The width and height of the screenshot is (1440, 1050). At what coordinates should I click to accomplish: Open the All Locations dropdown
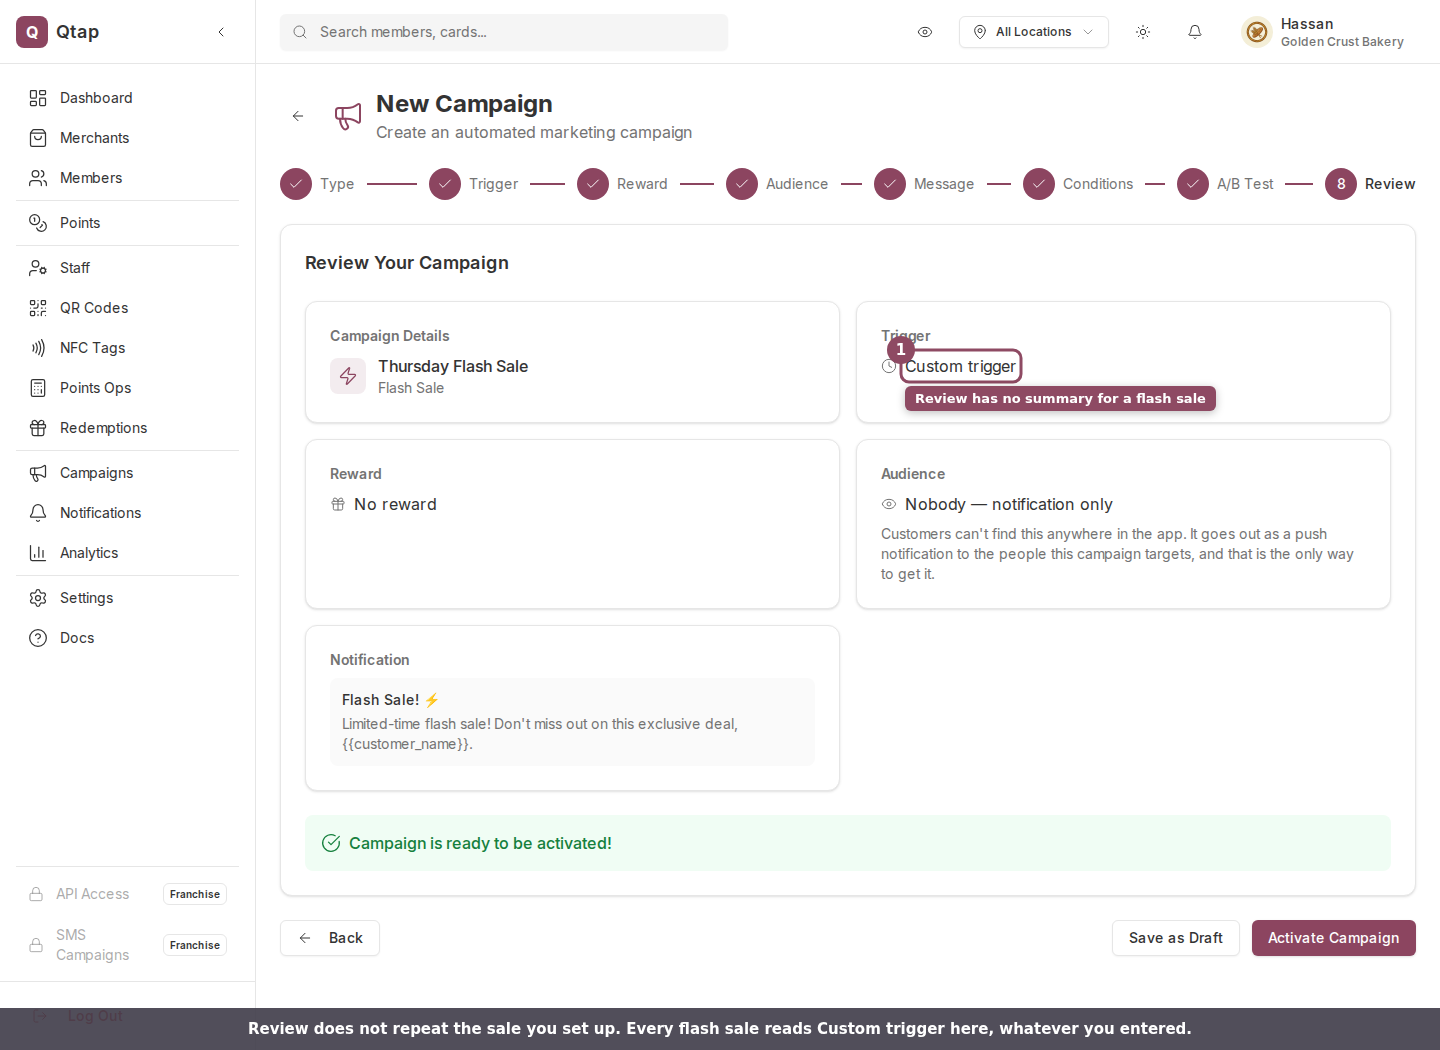1034,32
